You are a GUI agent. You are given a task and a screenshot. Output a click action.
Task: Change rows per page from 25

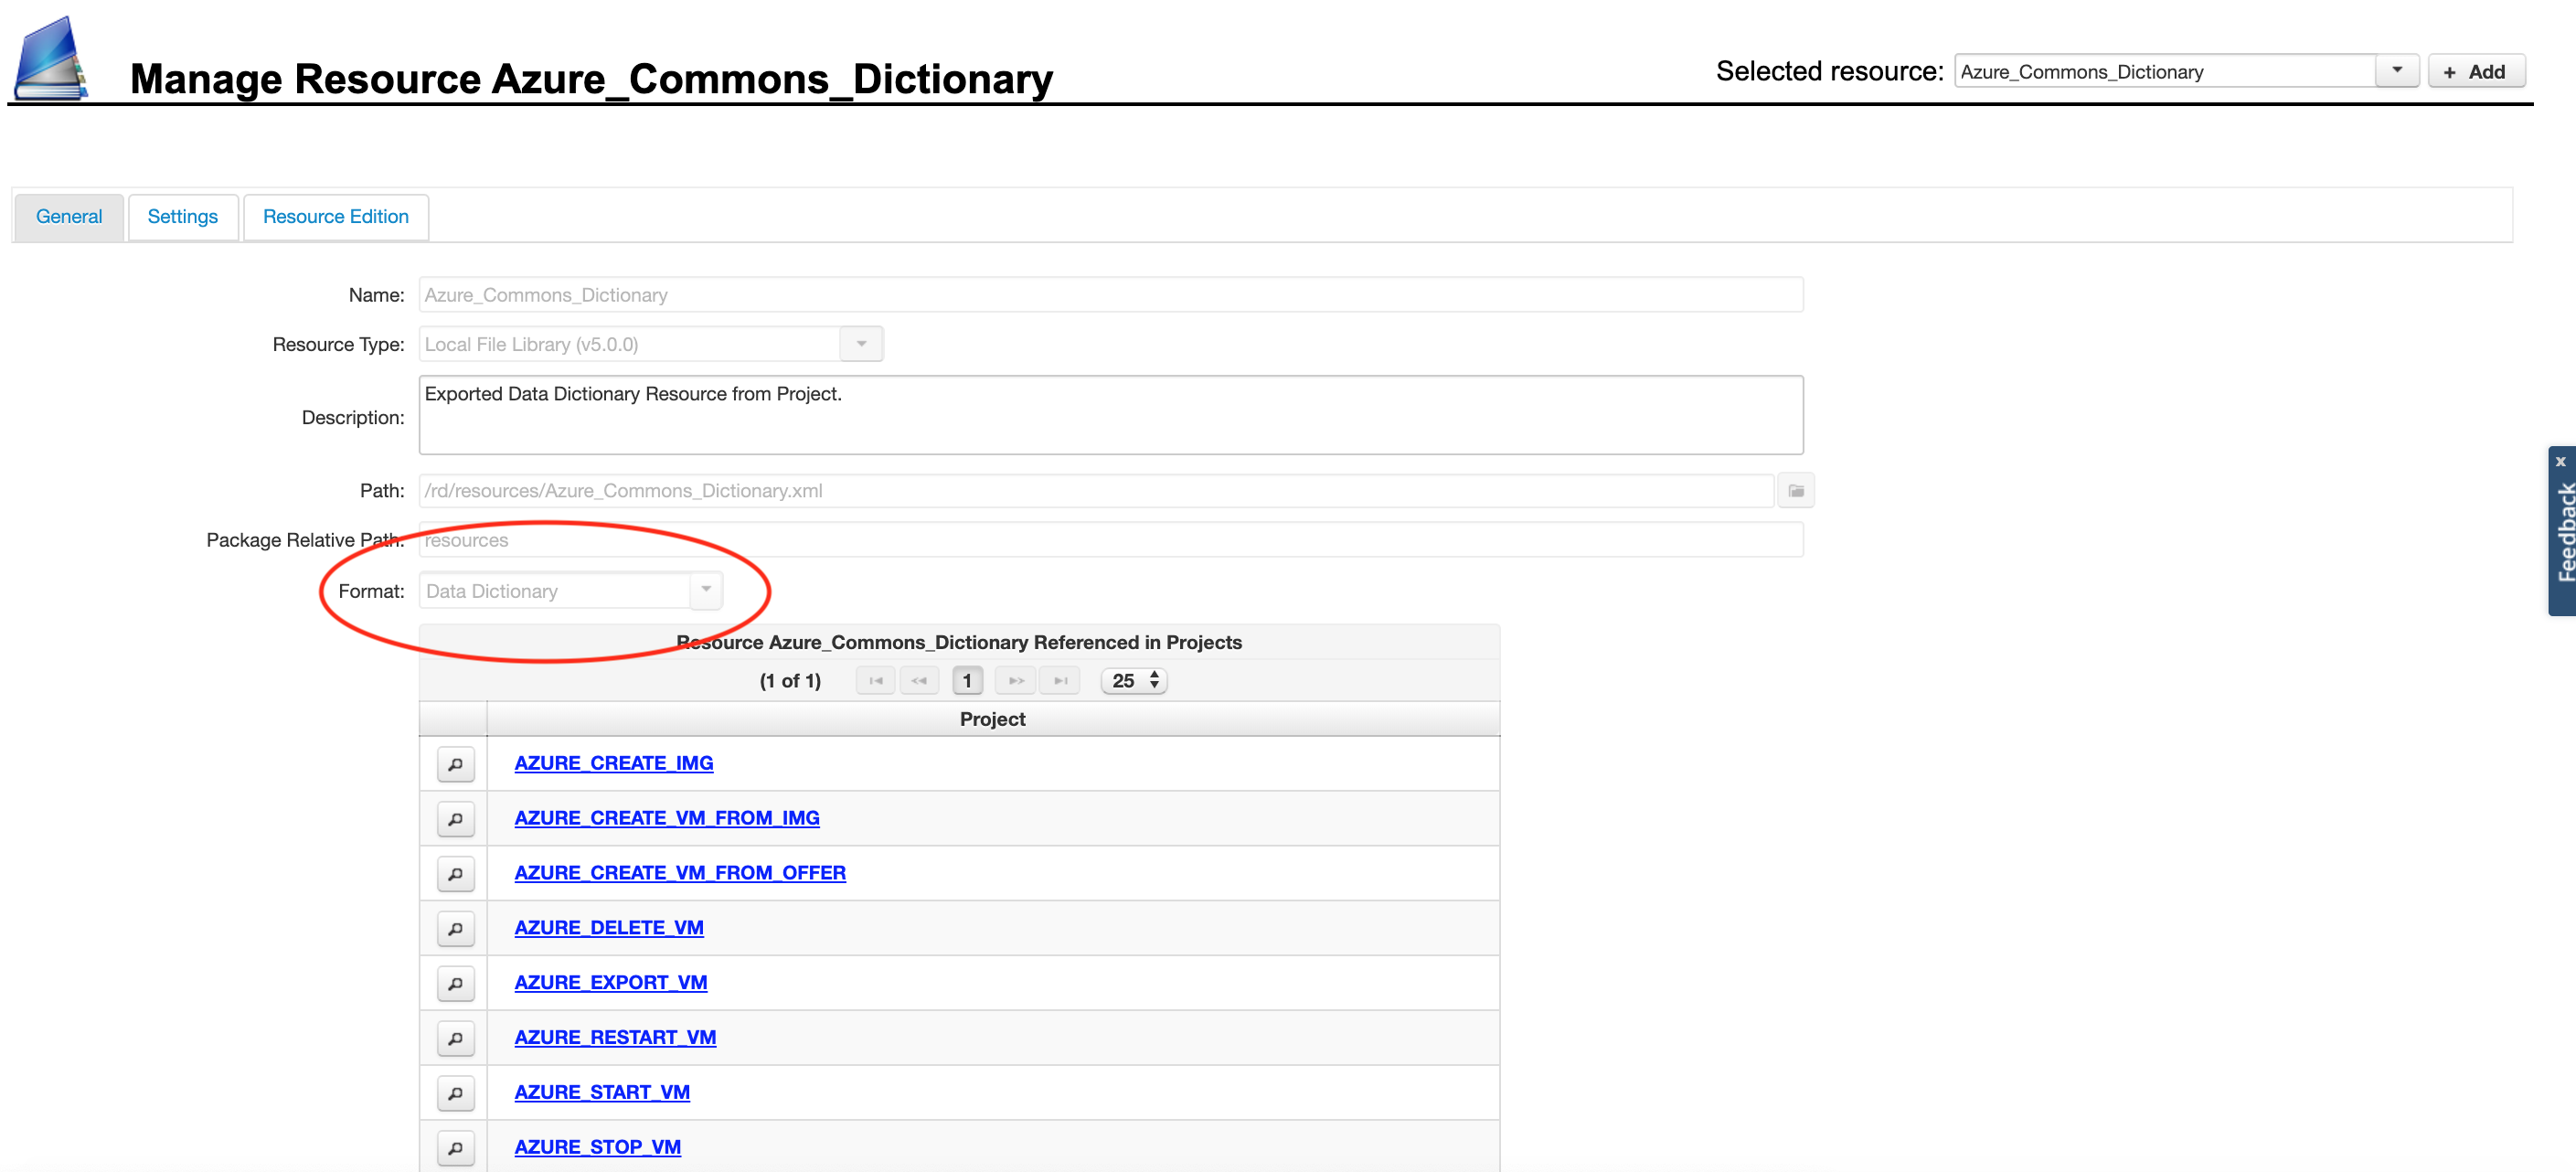[x=1134, y=681]
